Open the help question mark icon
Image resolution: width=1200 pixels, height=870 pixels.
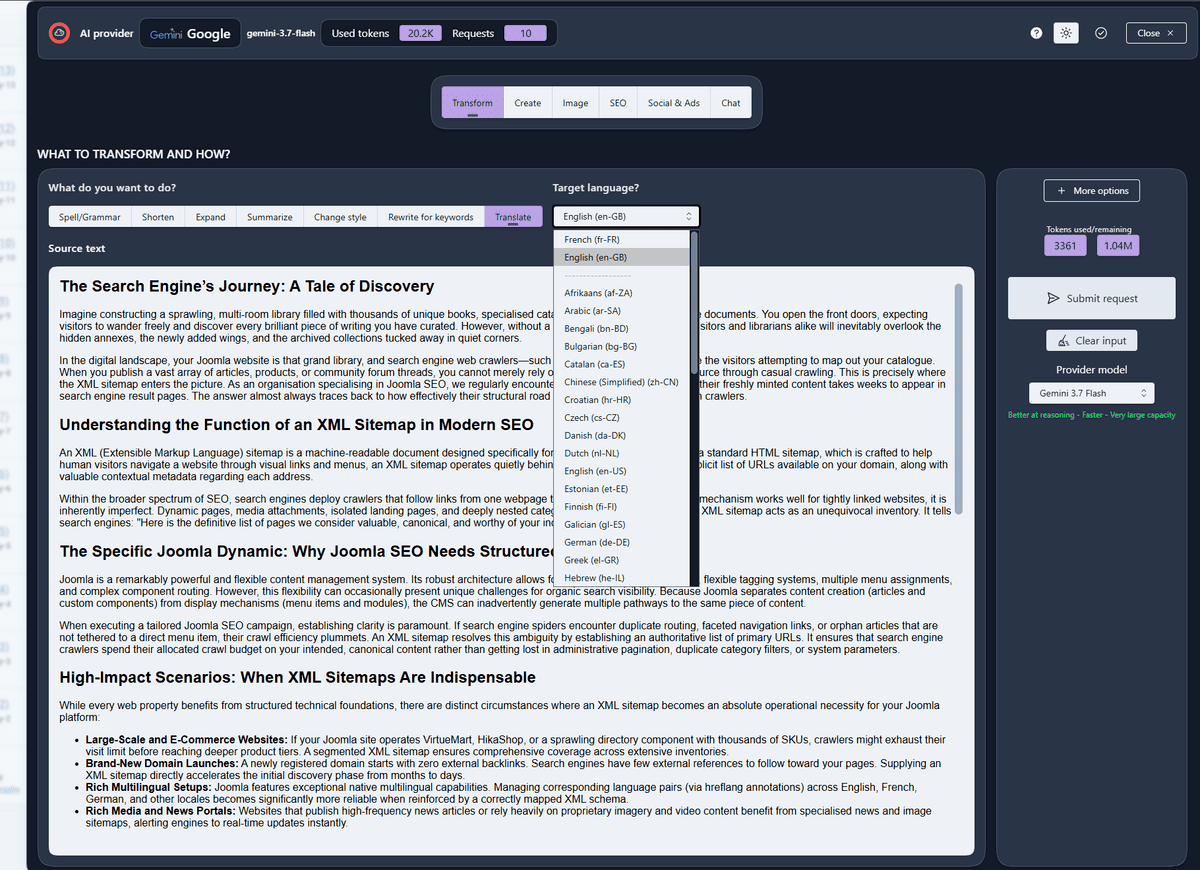[x=1037, y=33]
